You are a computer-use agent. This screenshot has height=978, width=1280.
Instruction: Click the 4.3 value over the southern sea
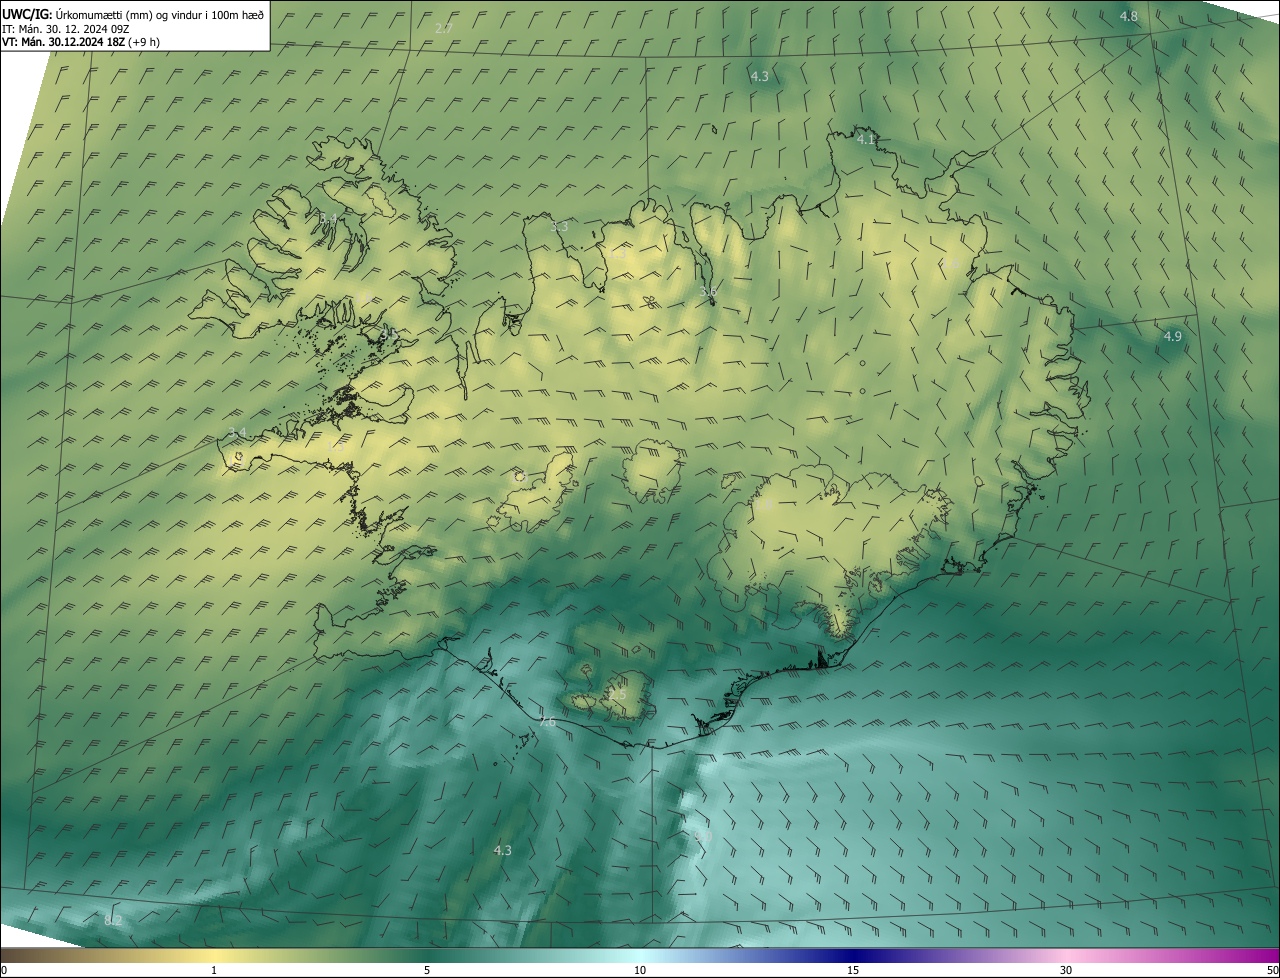click(x=502, y=850)
